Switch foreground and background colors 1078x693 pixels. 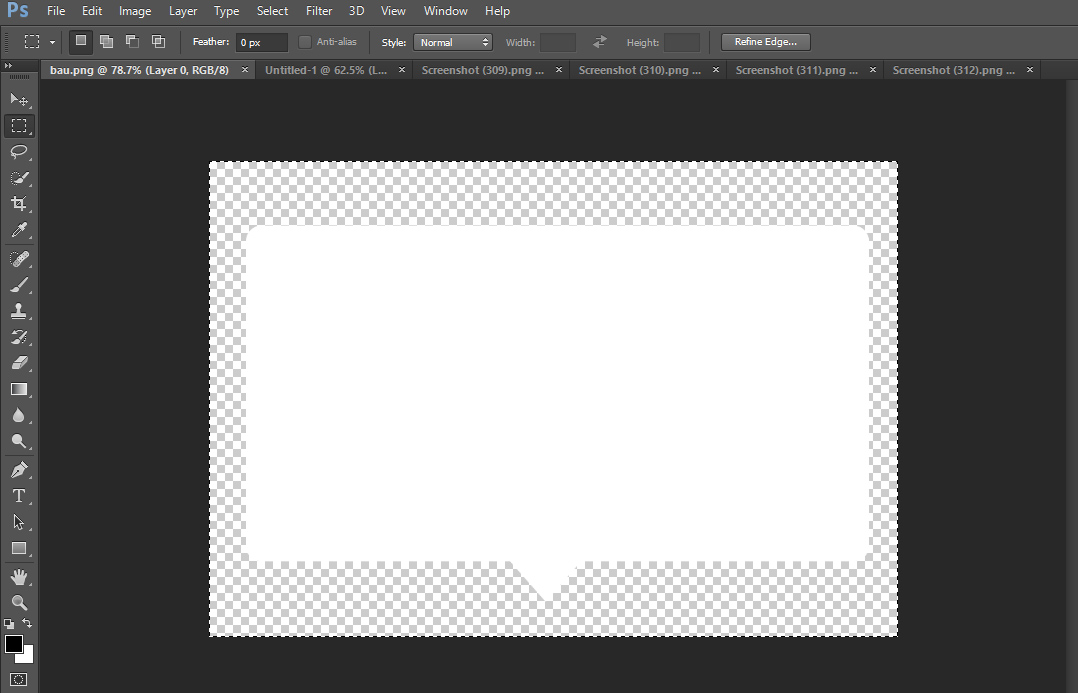coord(27,623)
